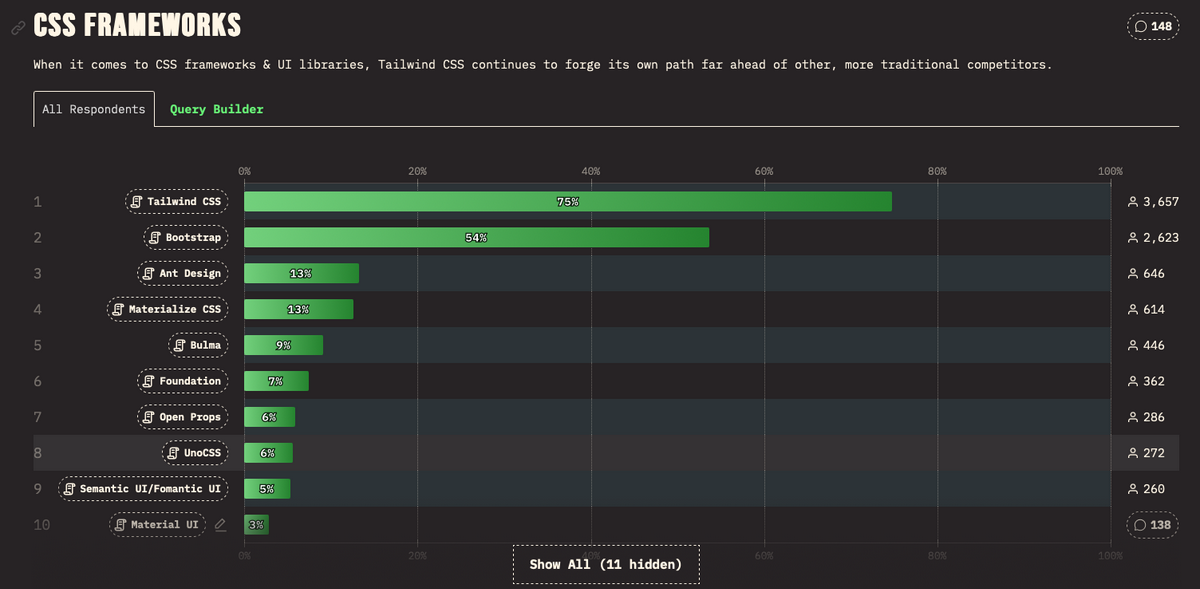Image resolution: width=1200 pixels, height=589 pixels.
Task: Select the Open Props label chip
Action: coord(183,417)
